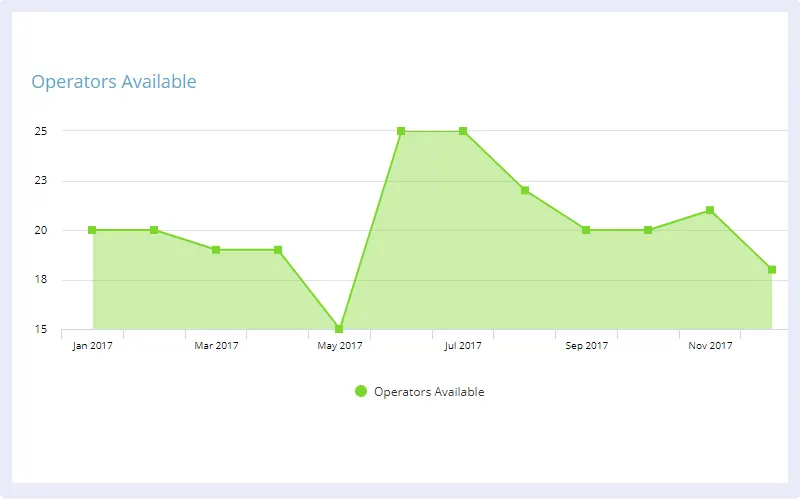800x500 pixels.
Task: Click the Jun 2017 peak data point
Action: [401, 131]
